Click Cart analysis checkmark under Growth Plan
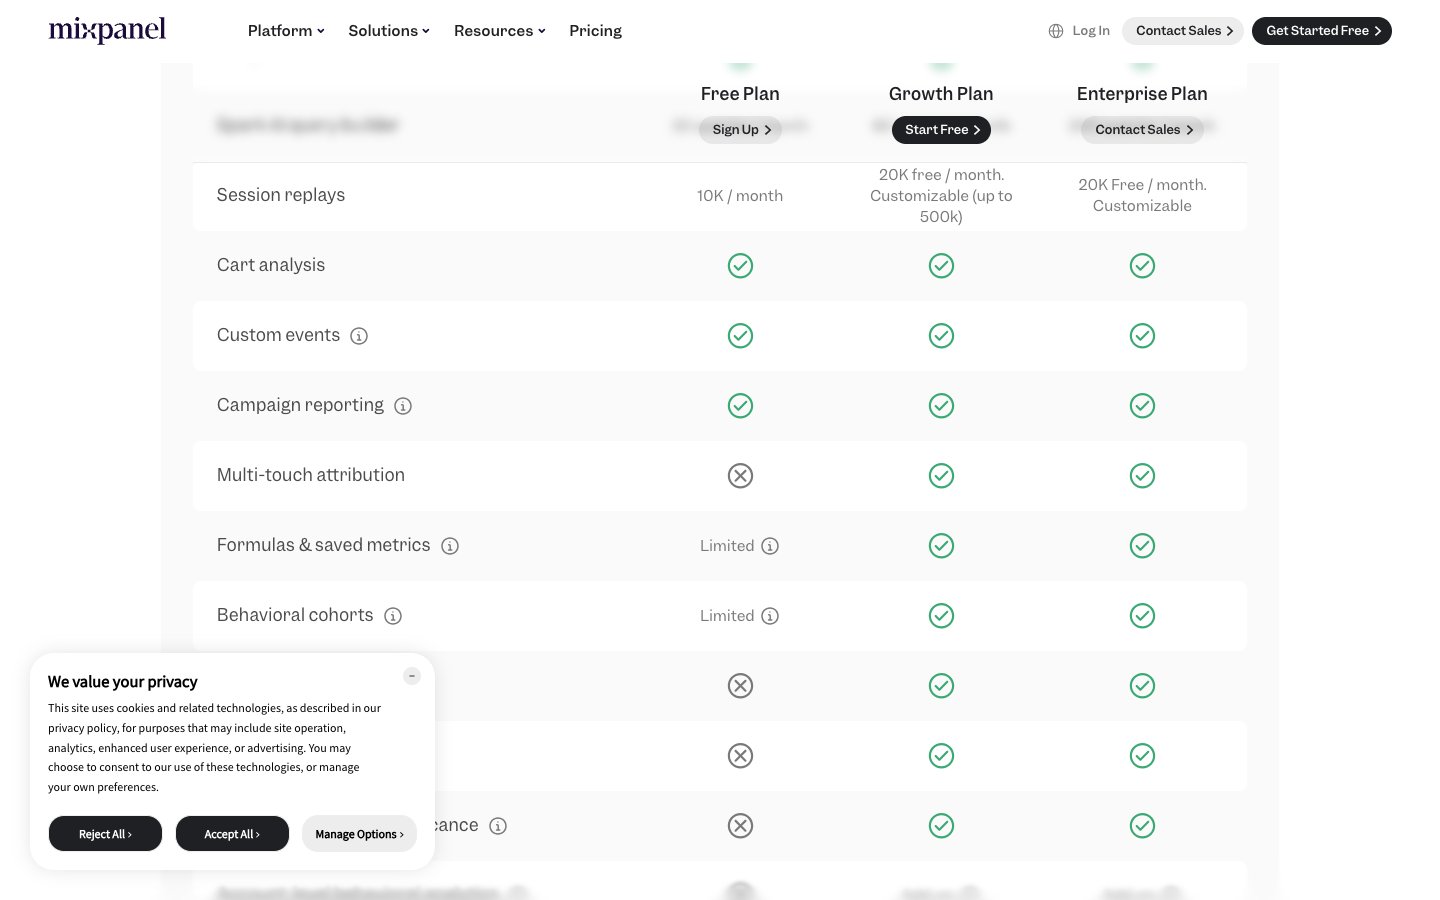 point(941,266)
